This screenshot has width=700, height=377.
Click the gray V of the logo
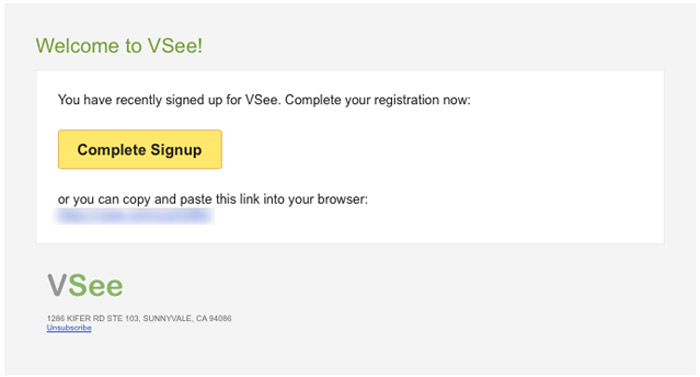click(x=57, y=285)
